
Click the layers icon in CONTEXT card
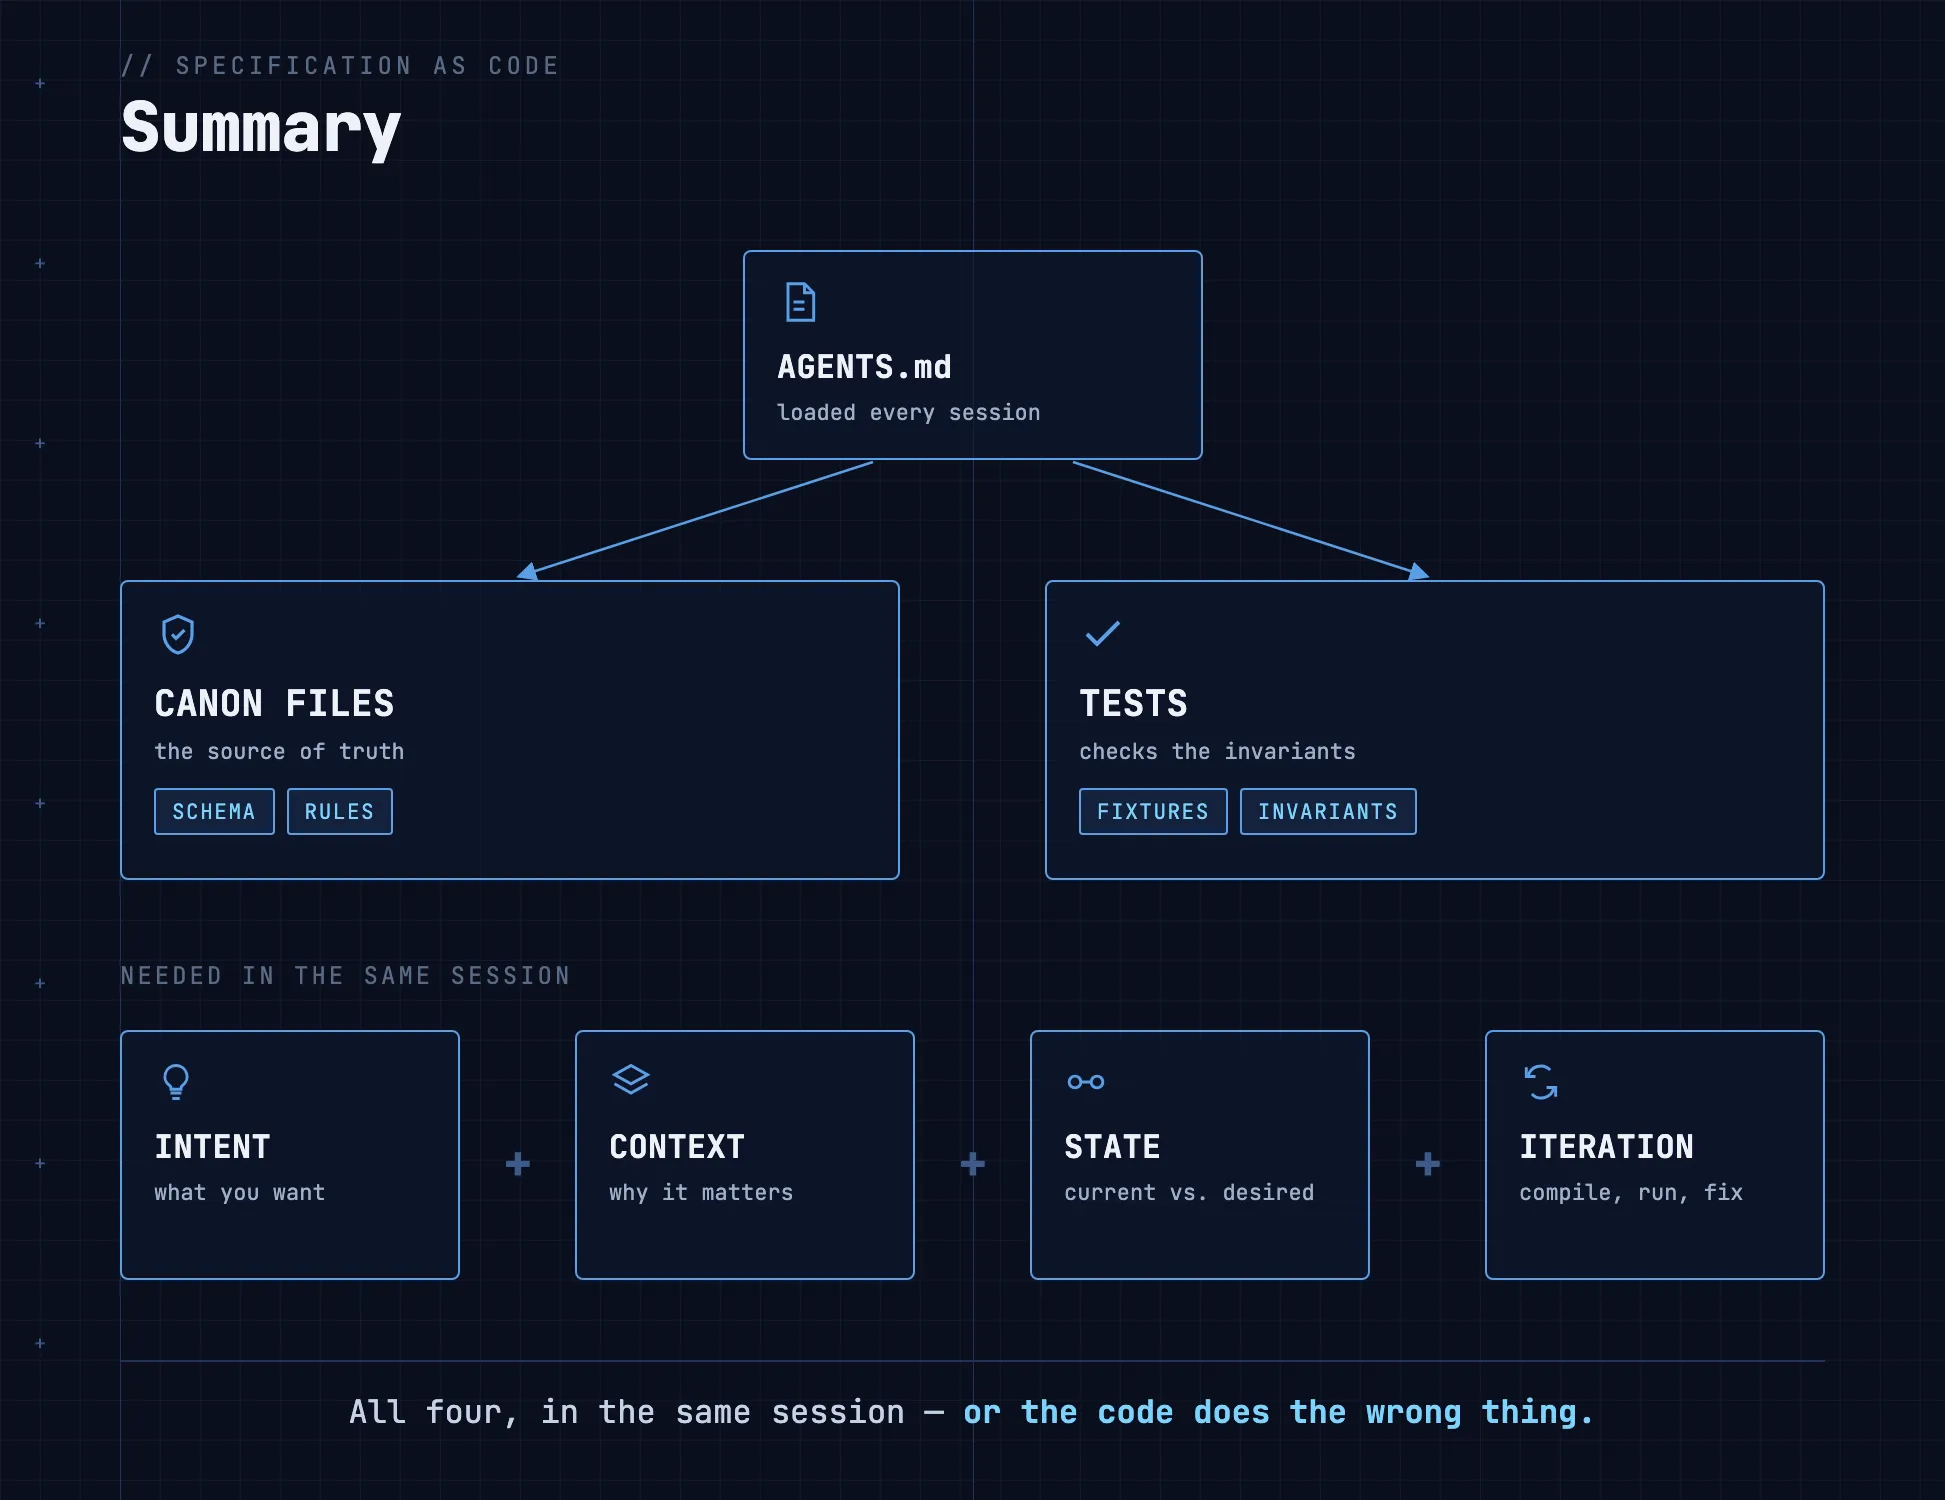point(631,1080)
